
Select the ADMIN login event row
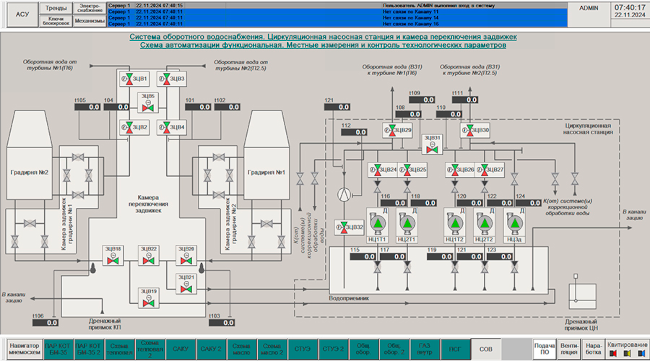337,6
